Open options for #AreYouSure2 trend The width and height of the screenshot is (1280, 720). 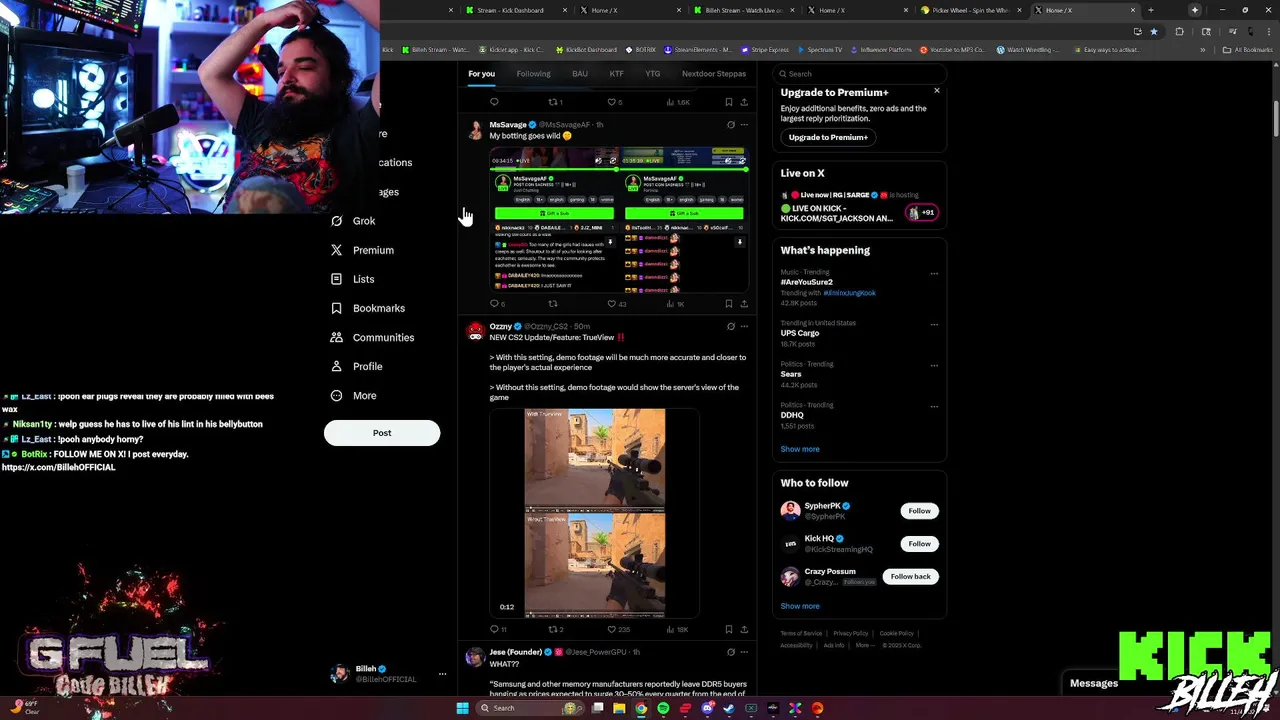[x=934, y=273]
